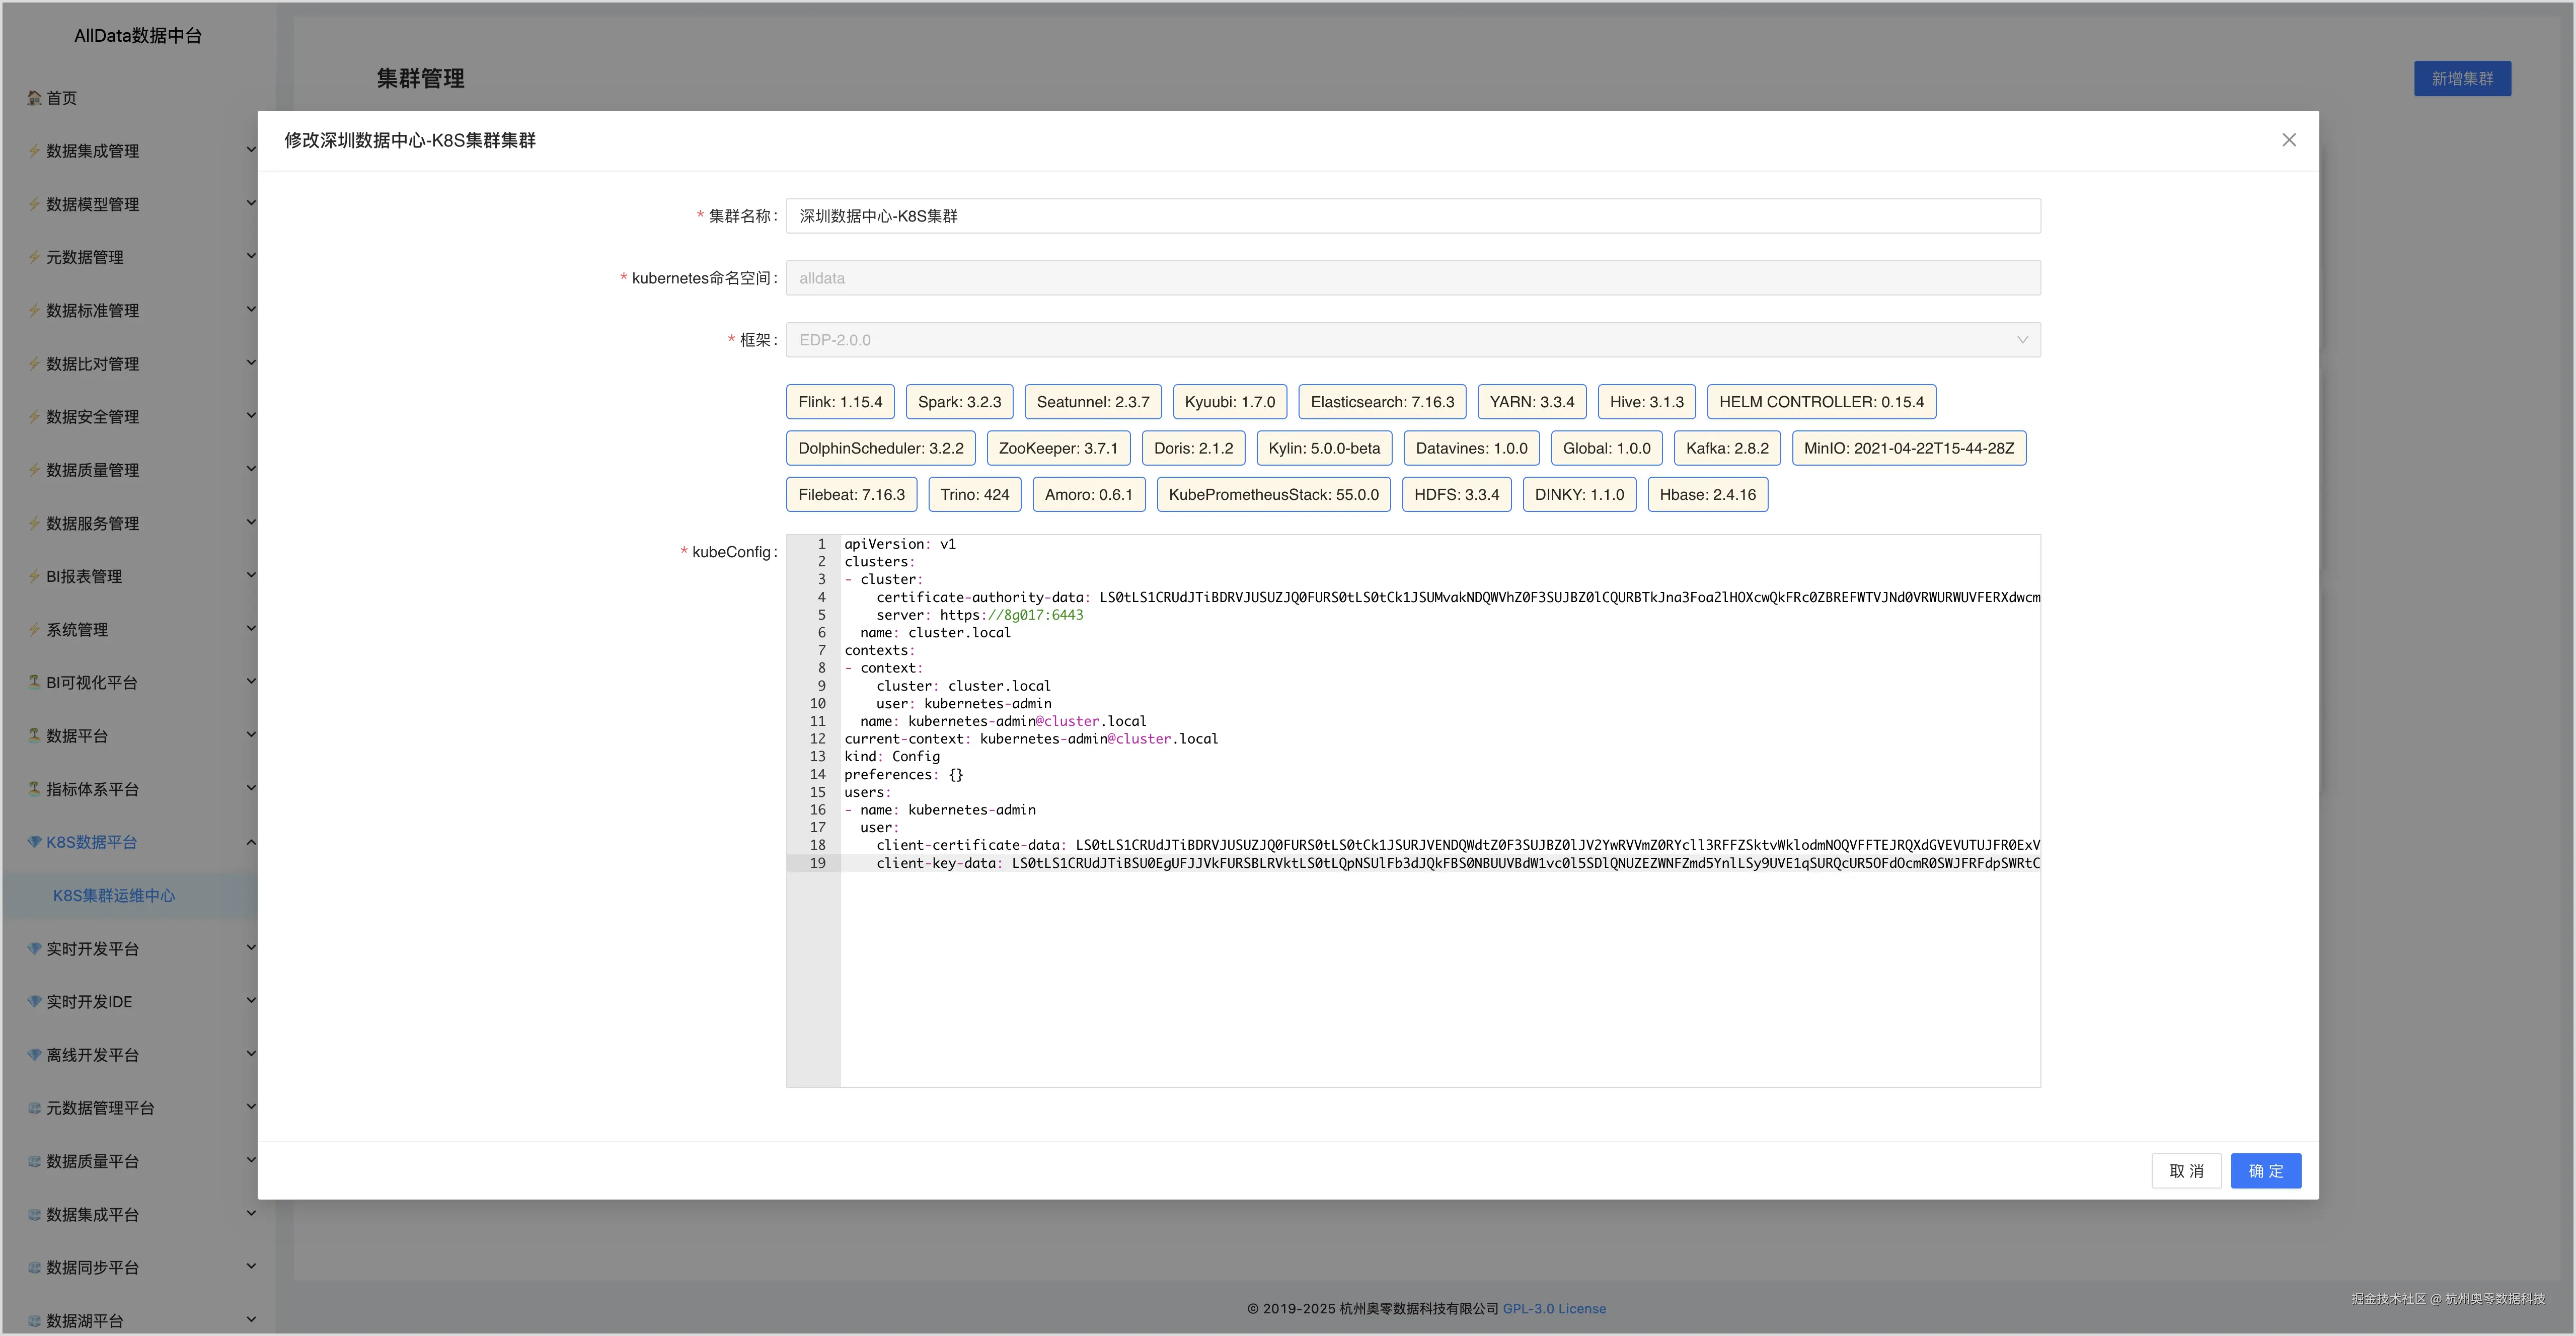Select the Flink: 1.15.4 component tag
This screenshot has height=1336, width=2576.
[840, 402]
